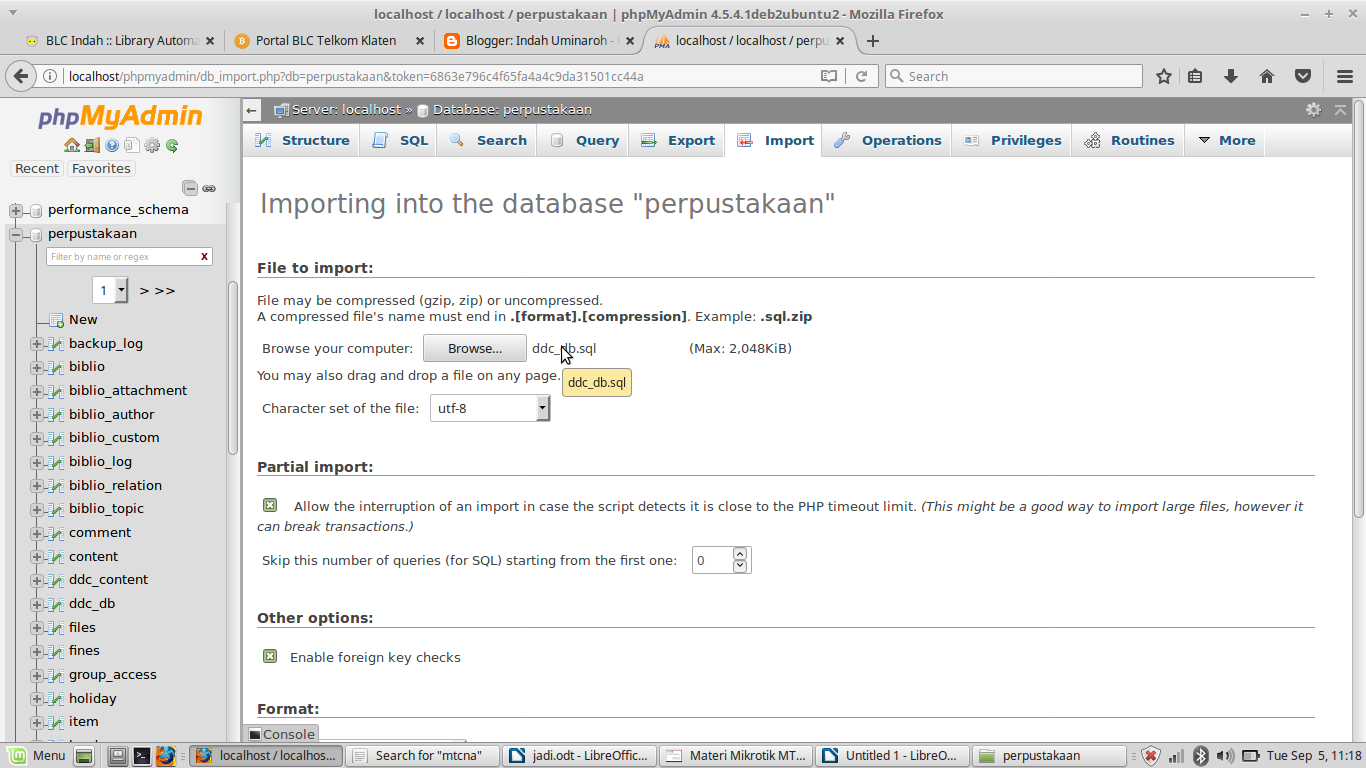The image size is (1366, 768).
Task: Open phpMyAdmin documentation question-mark icon
Action: pyautogui.click(x=112, y=145)
